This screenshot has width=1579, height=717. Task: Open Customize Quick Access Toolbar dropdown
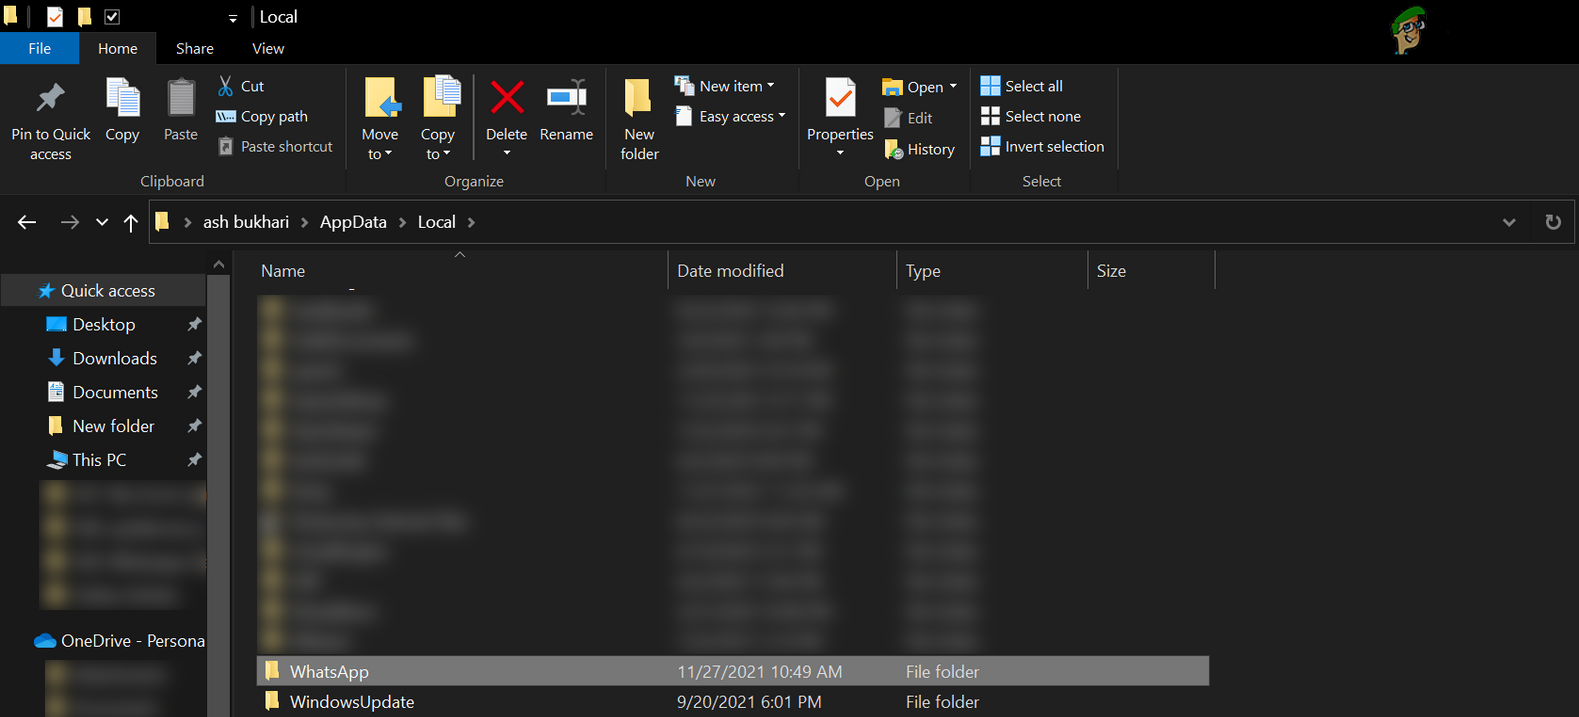click(x=232, y=18)
